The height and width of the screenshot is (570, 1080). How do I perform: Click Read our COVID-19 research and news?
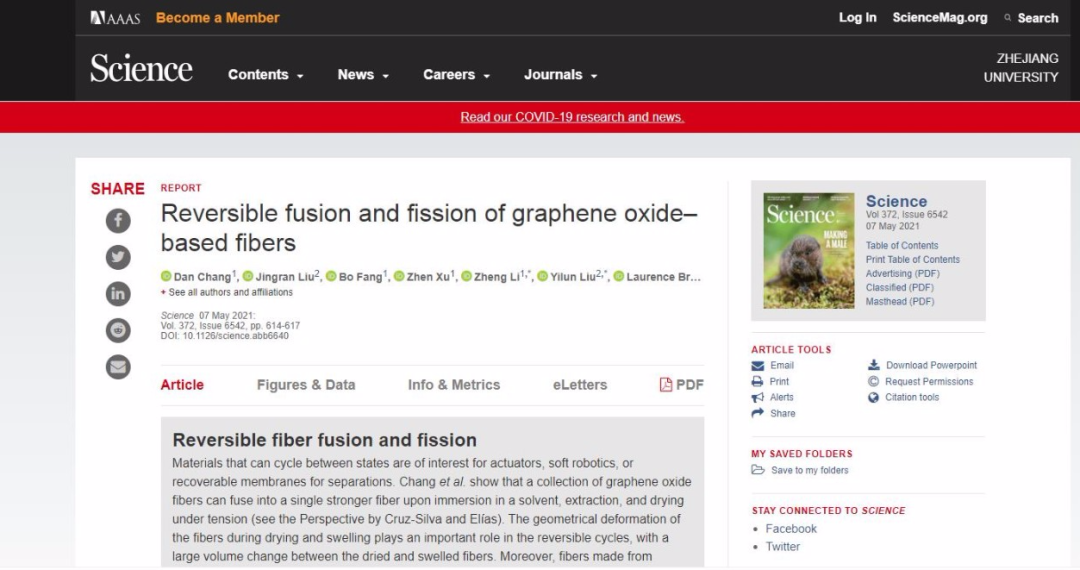point(572,117)
